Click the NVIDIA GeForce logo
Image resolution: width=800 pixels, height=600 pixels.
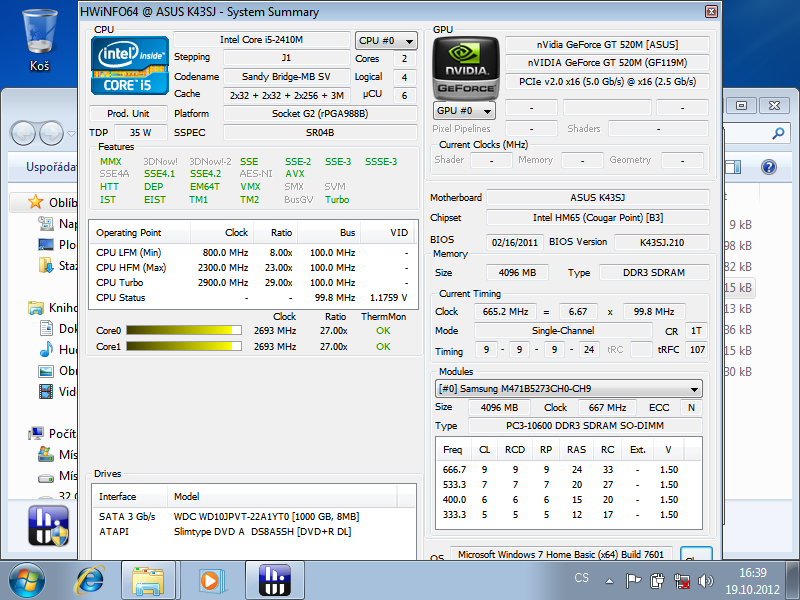pos(465,67)
